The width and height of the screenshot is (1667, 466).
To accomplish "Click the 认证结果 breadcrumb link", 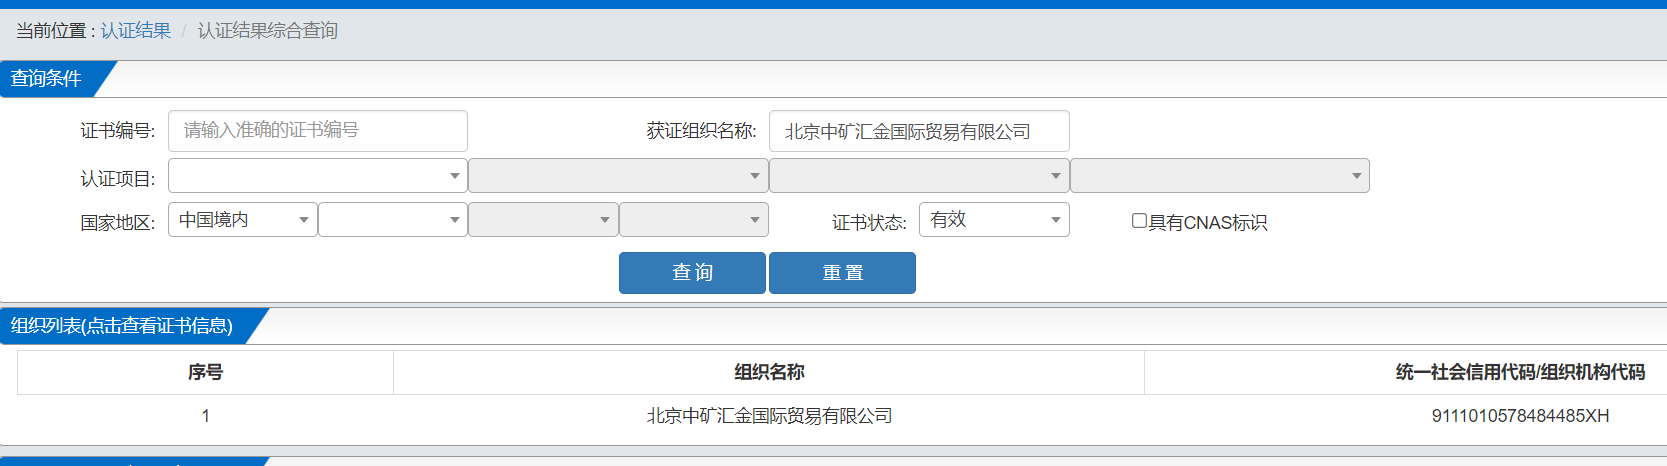I will click(x=136, y=31).
